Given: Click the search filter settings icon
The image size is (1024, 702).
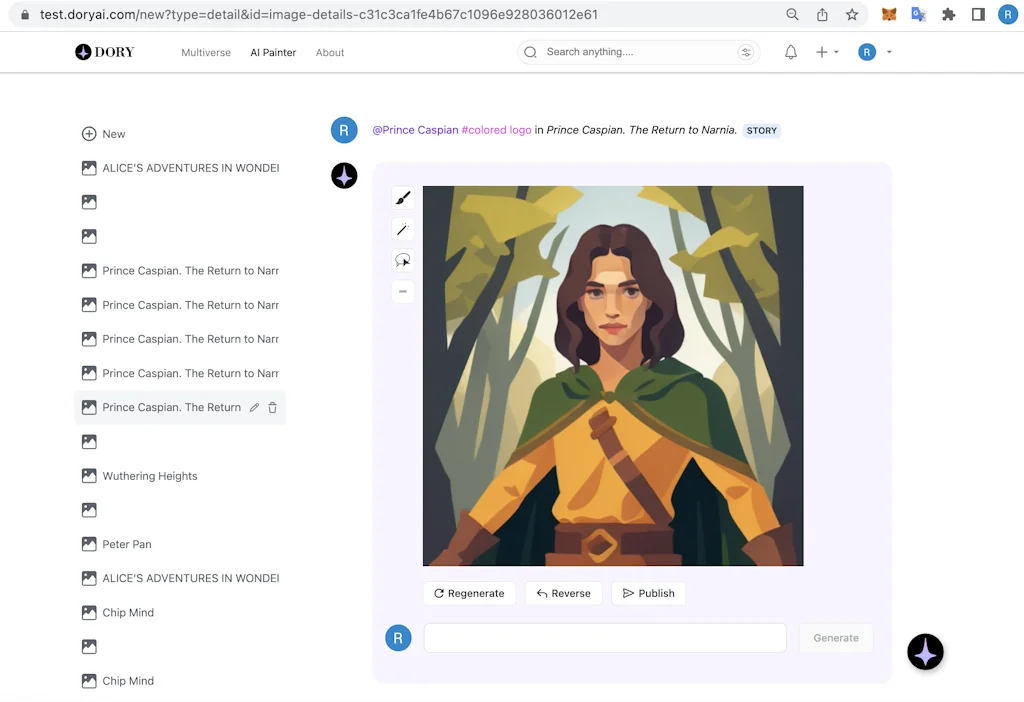Looking at the screenshot, I should pos(745,52).
